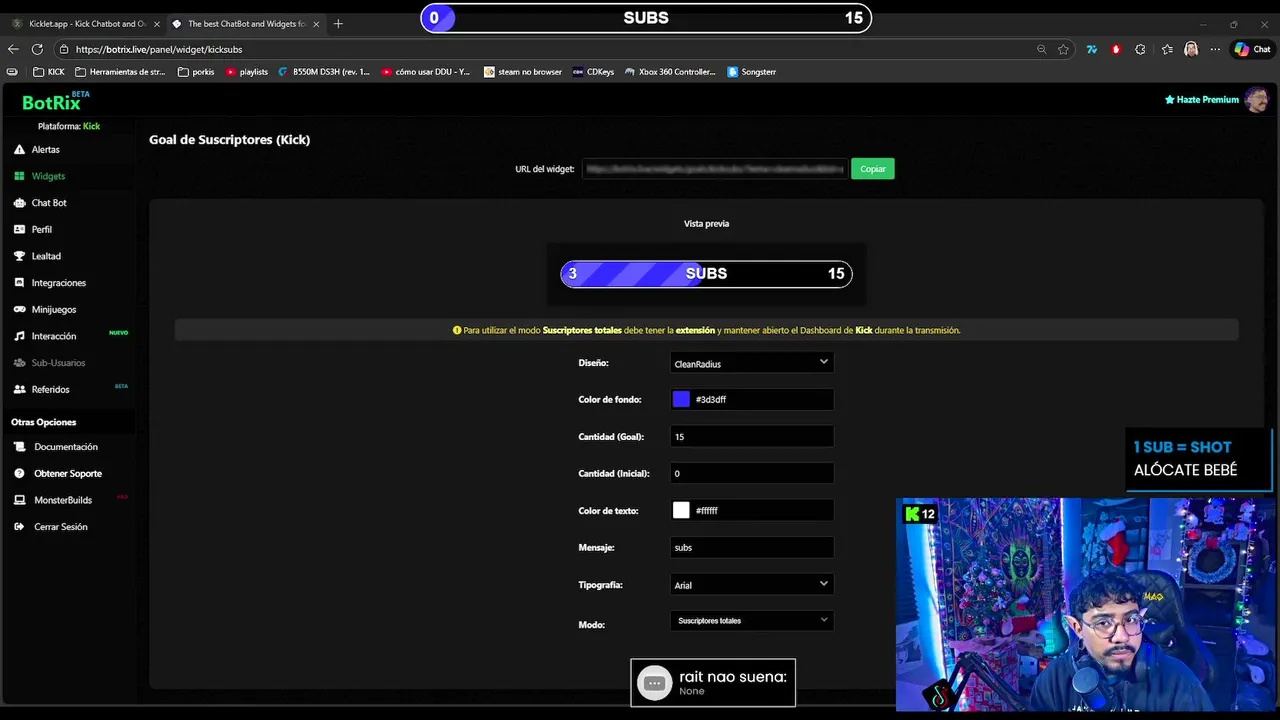This screenshot has height=720, width=1280.
Task: Close the BotRix browser tab
Action: [x=316, y=23]
